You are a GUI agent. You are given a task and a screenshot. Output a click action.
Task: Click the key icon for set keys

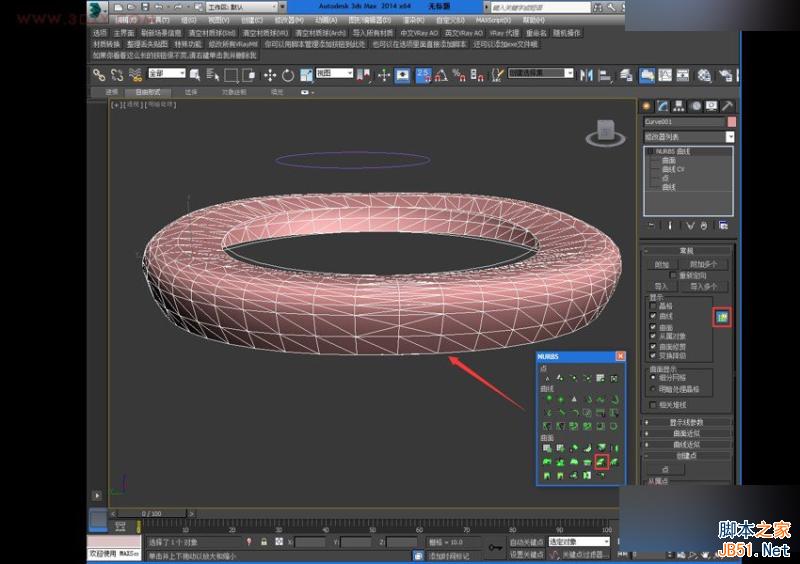[x=495, y=547]
